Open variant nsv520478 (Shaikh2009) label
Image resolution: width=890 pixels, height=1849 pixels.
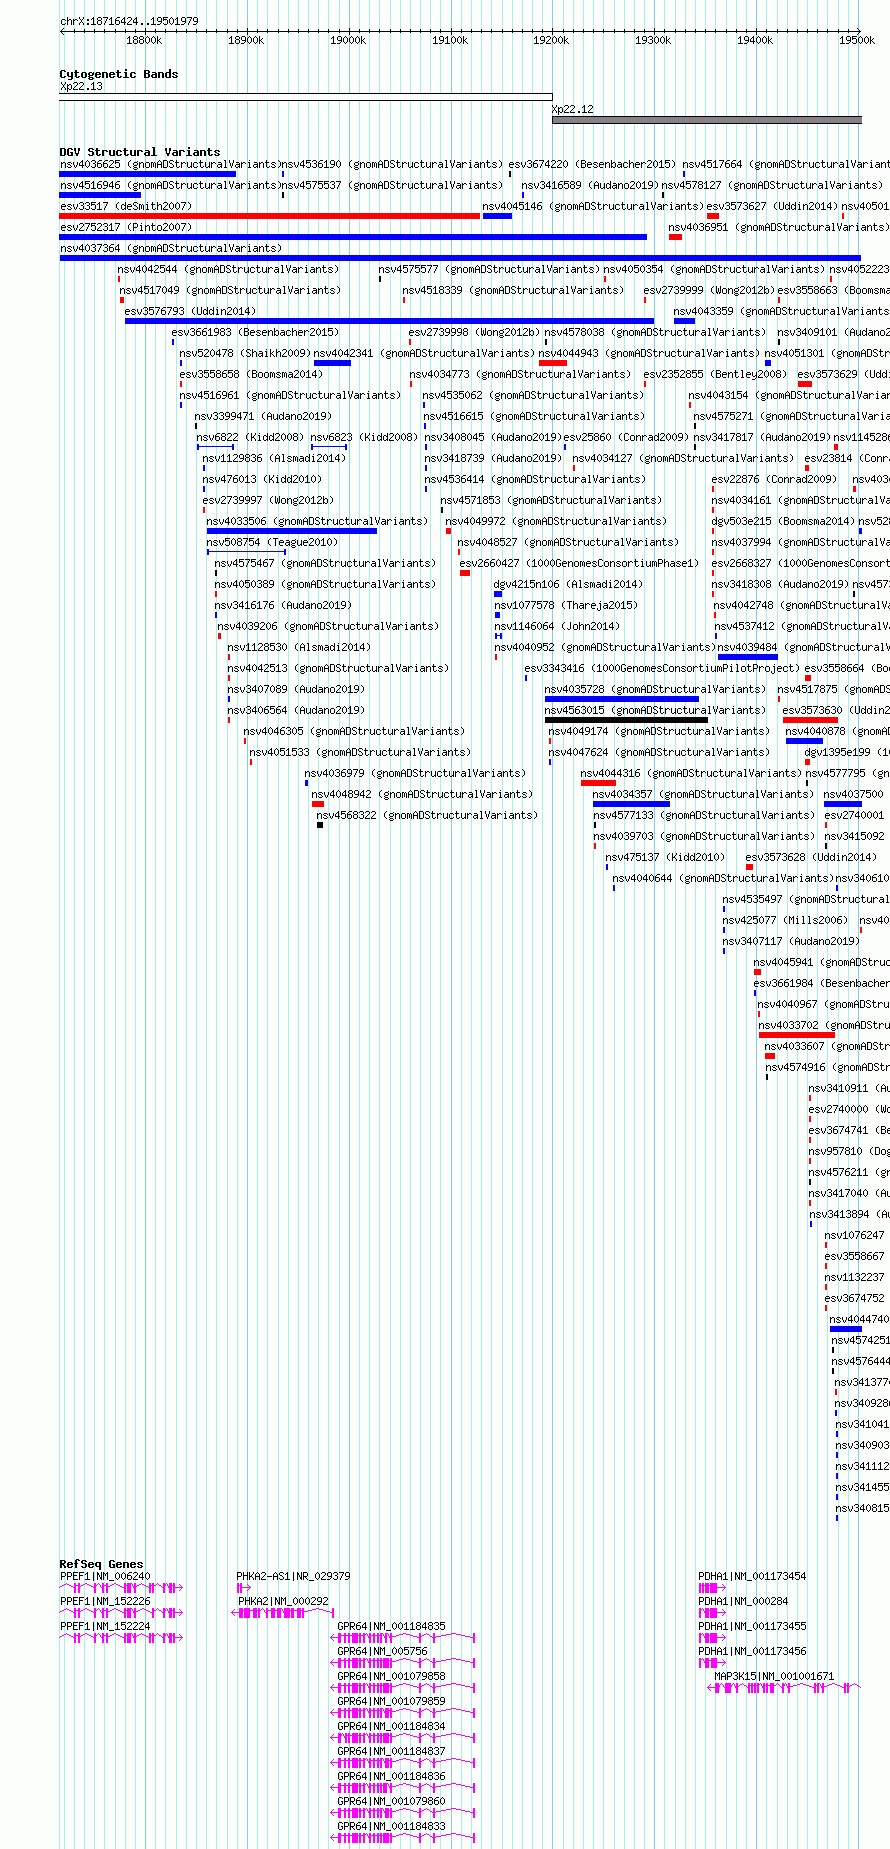tap(245, 353)
